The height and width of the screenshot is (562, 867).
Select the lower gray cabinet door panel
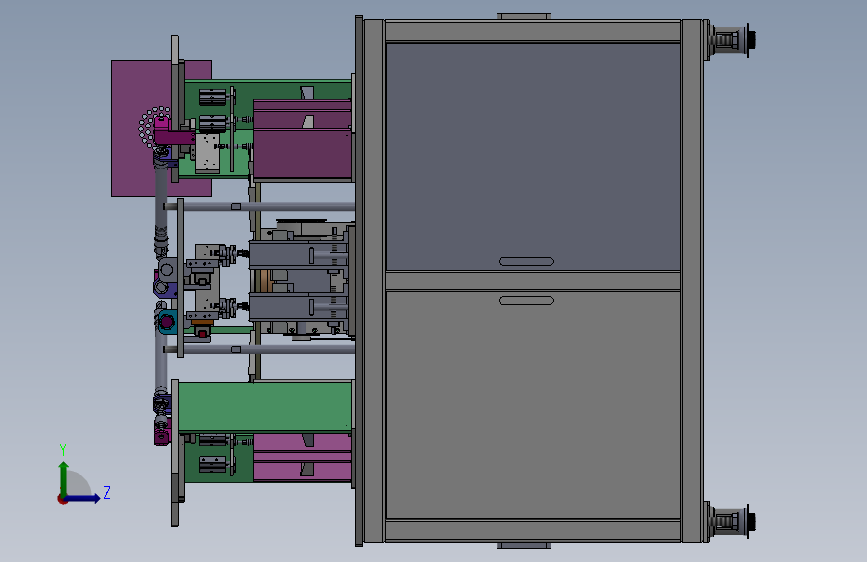pyautogui.click(x=532, y=405)
